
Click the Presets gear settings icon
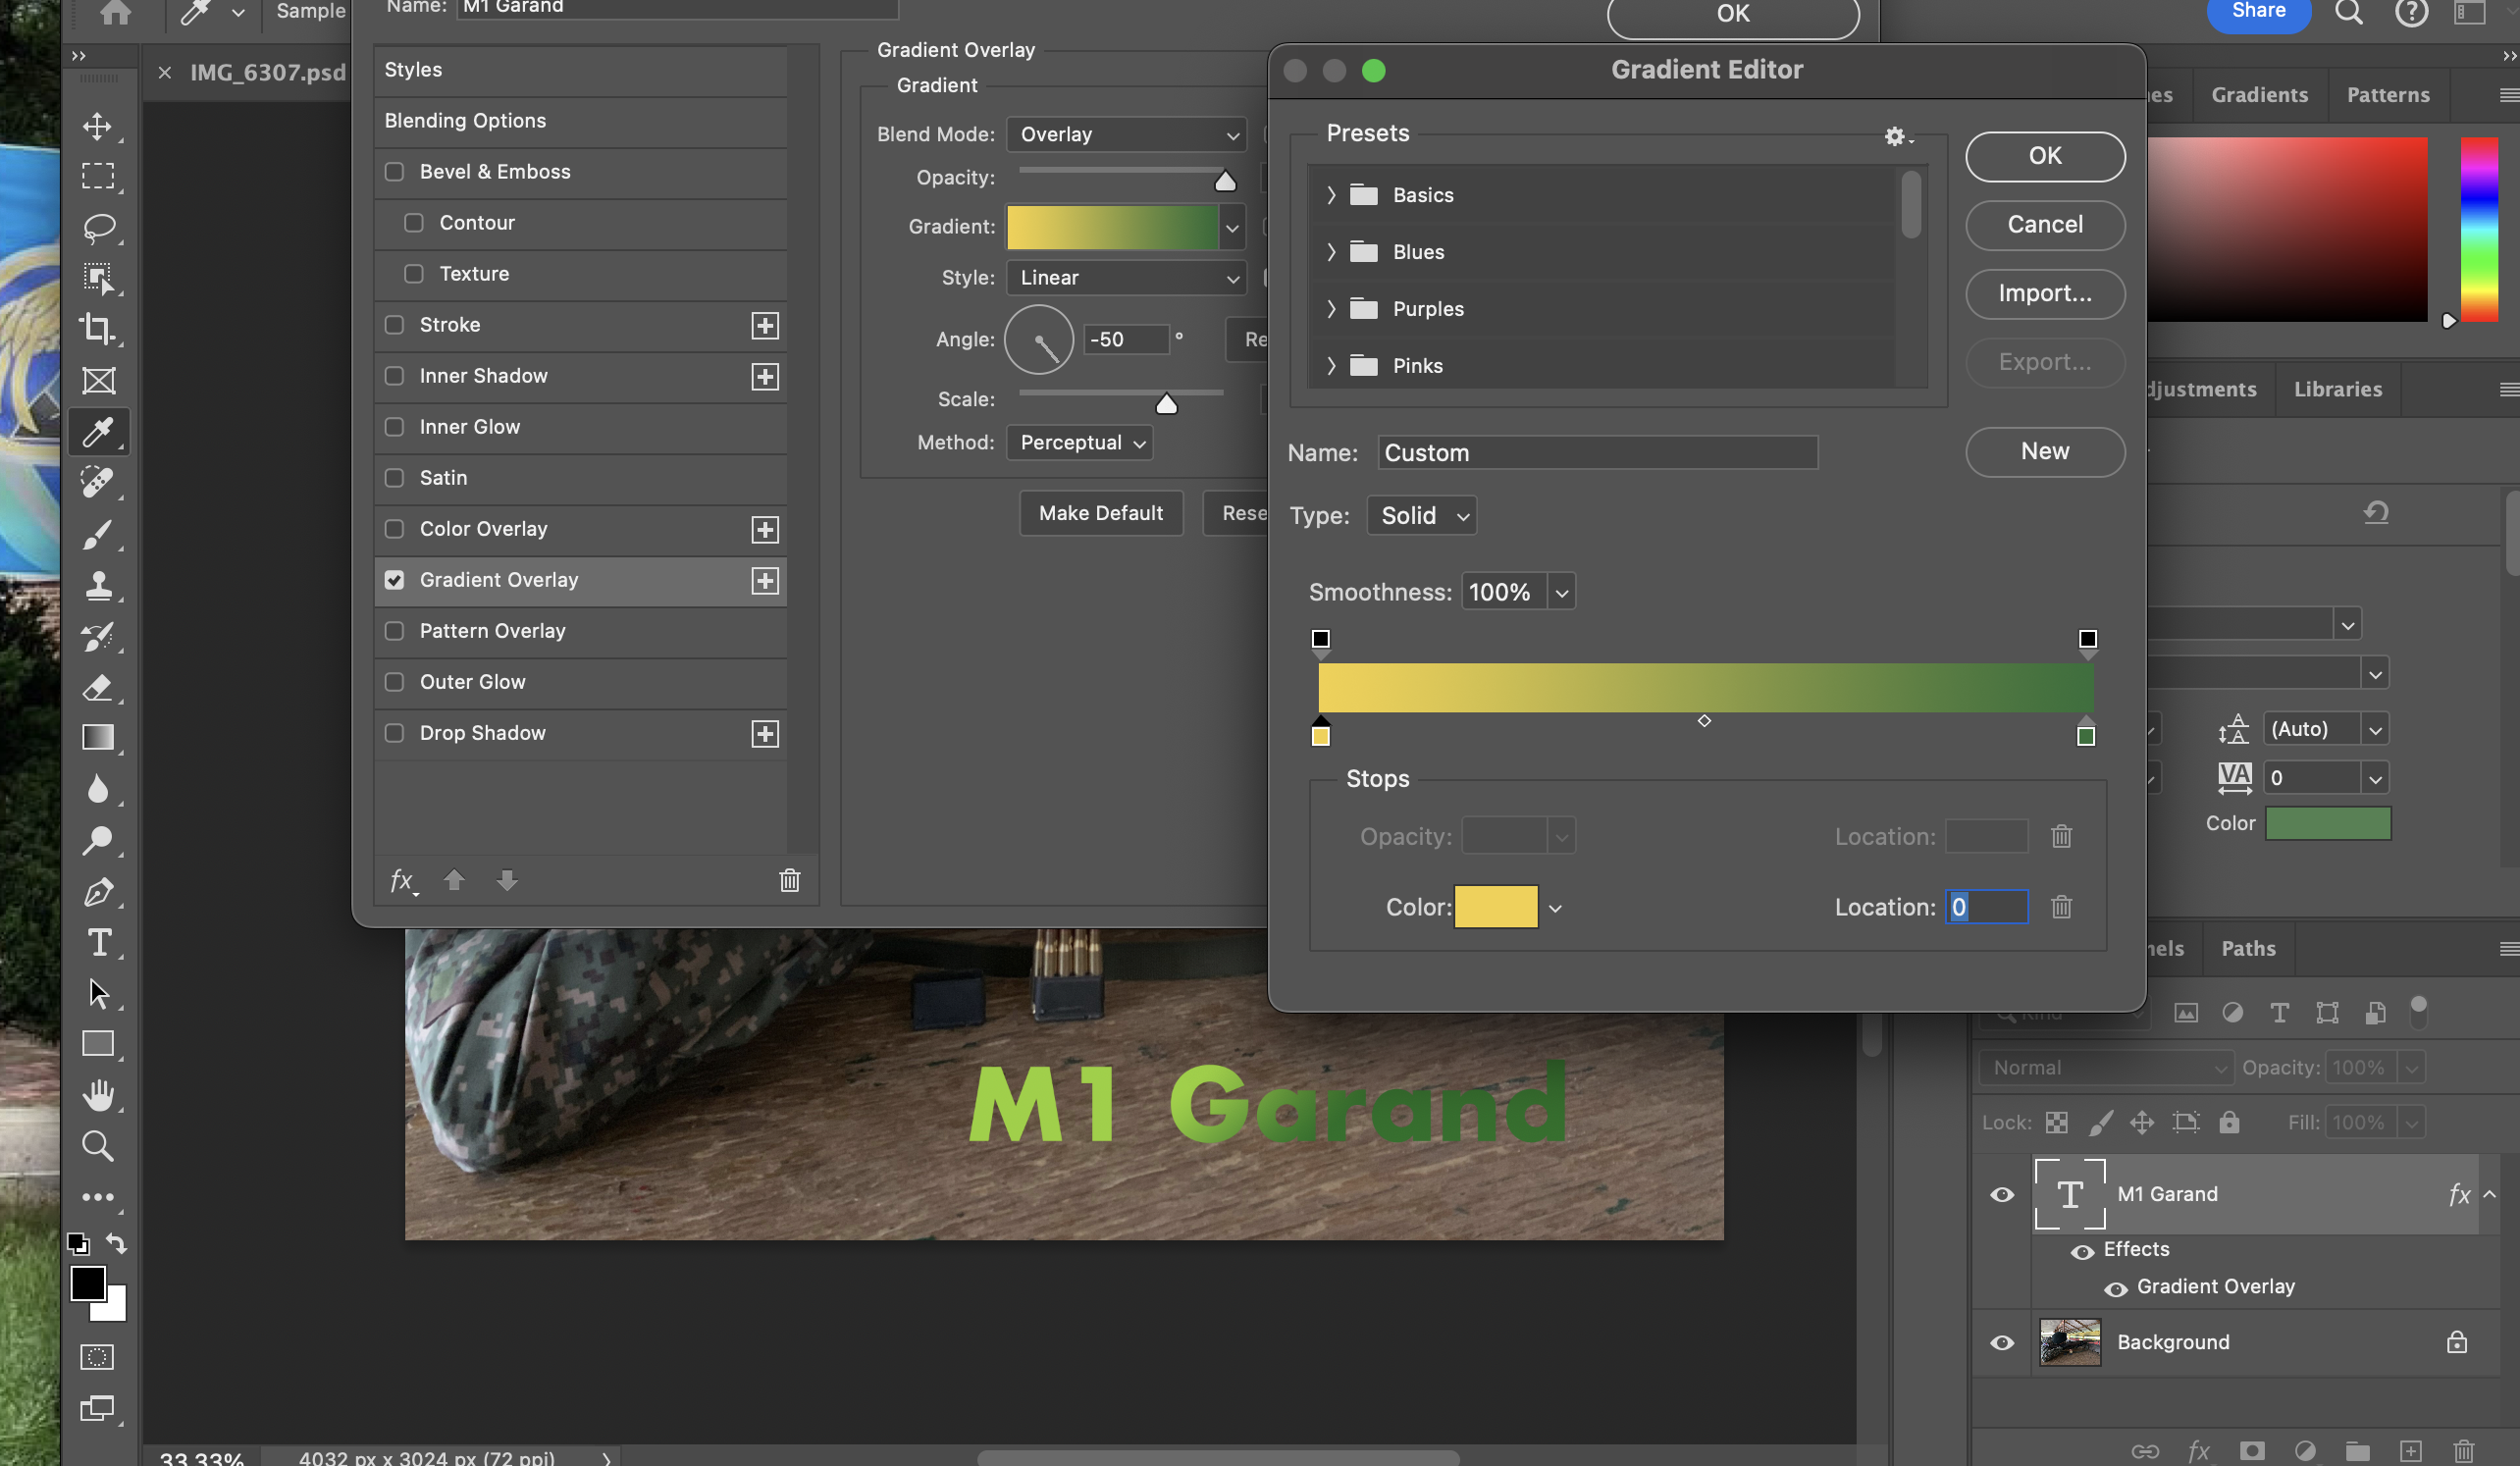click(1895, 137)
